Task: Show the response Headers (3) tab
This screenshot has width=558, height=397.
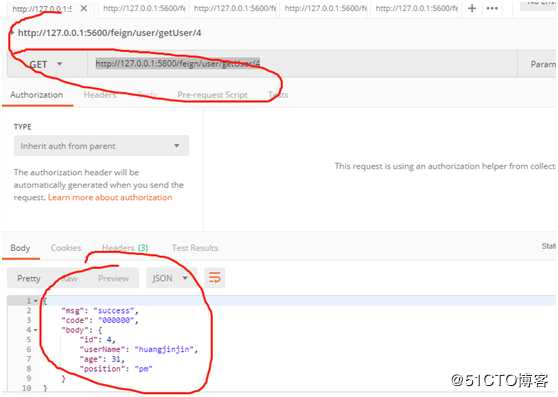Action: click(x=125, y=248)
